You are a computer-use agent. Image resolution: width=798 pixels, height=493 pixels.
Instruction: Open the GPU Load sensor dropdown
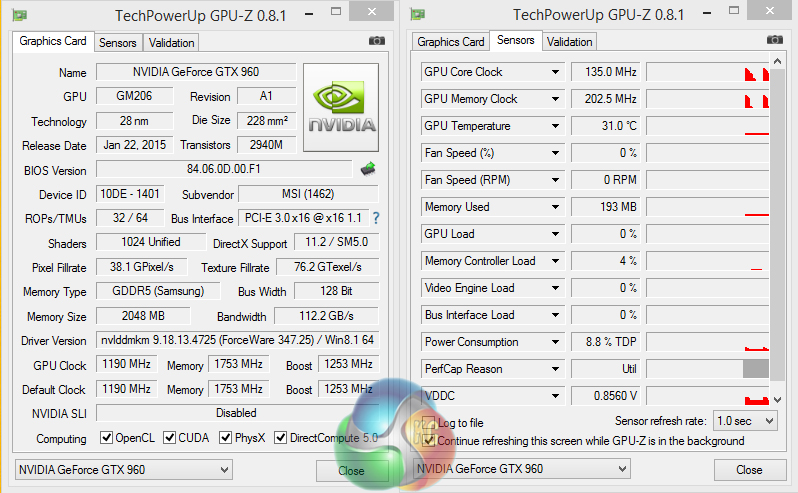pos(555,234)
